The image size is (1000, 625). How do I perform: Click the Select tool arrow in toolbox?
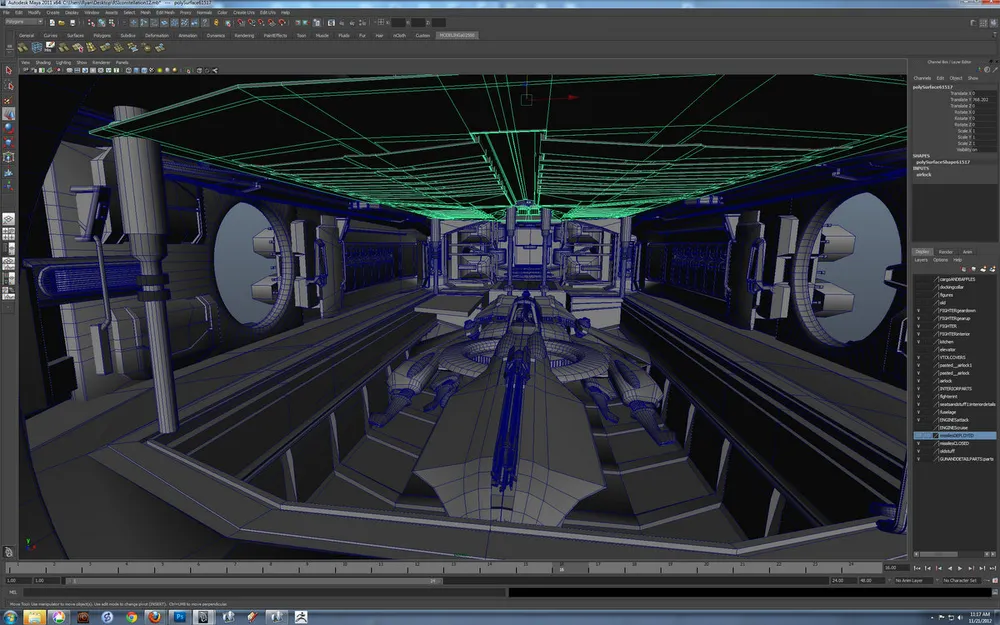8,71
